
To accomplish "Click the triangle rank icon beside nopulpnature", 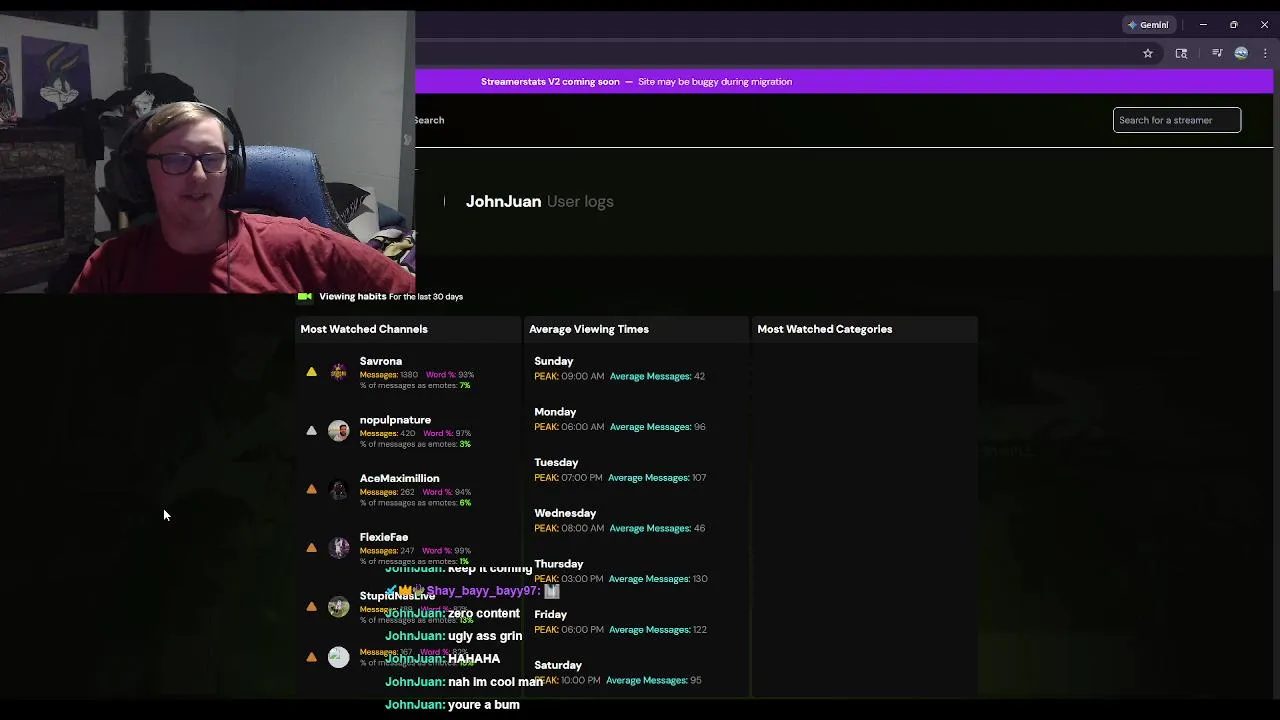I will 311,431.
